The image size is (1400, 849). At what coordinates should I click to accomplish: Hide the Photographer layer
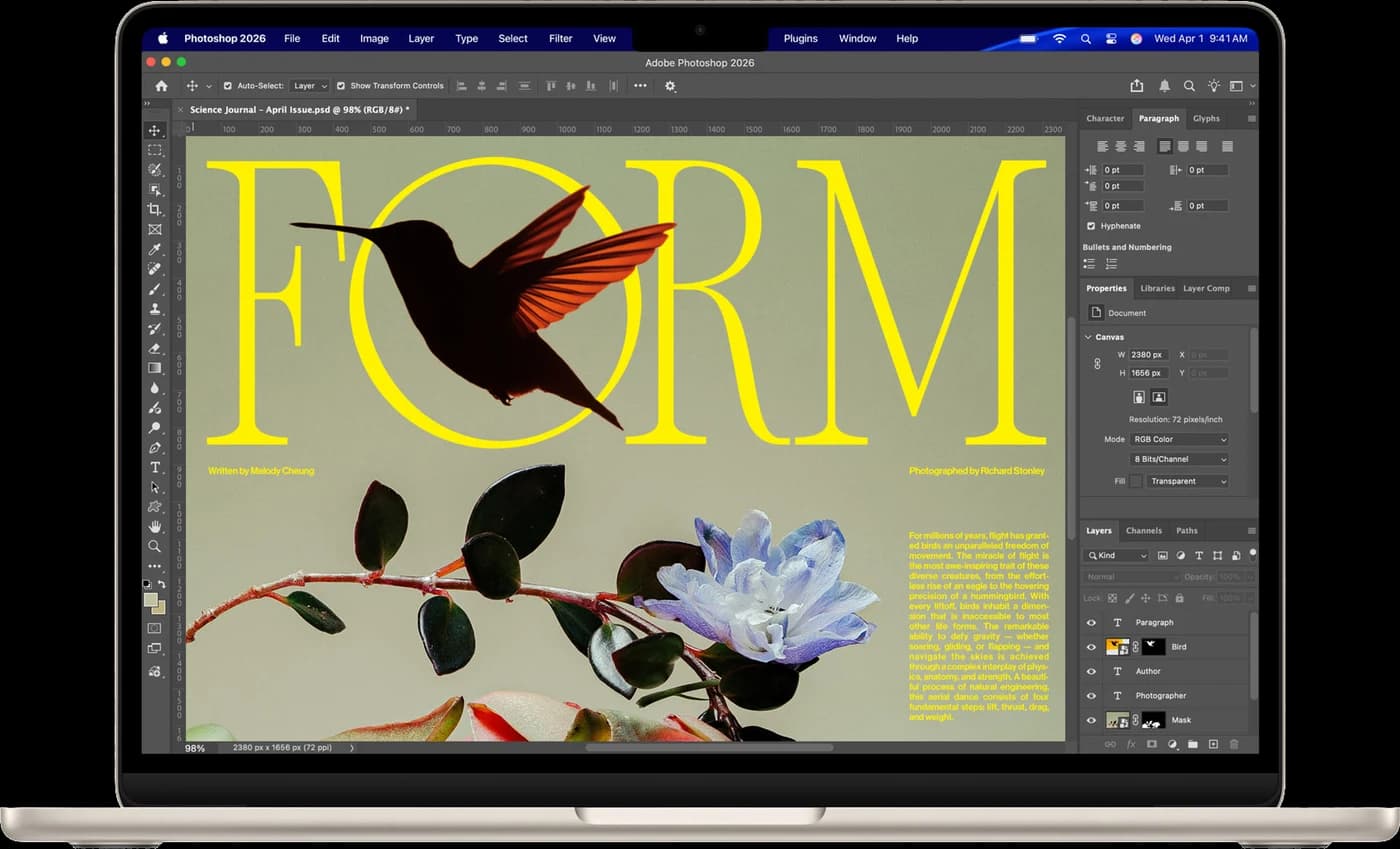pos(1091,695)
